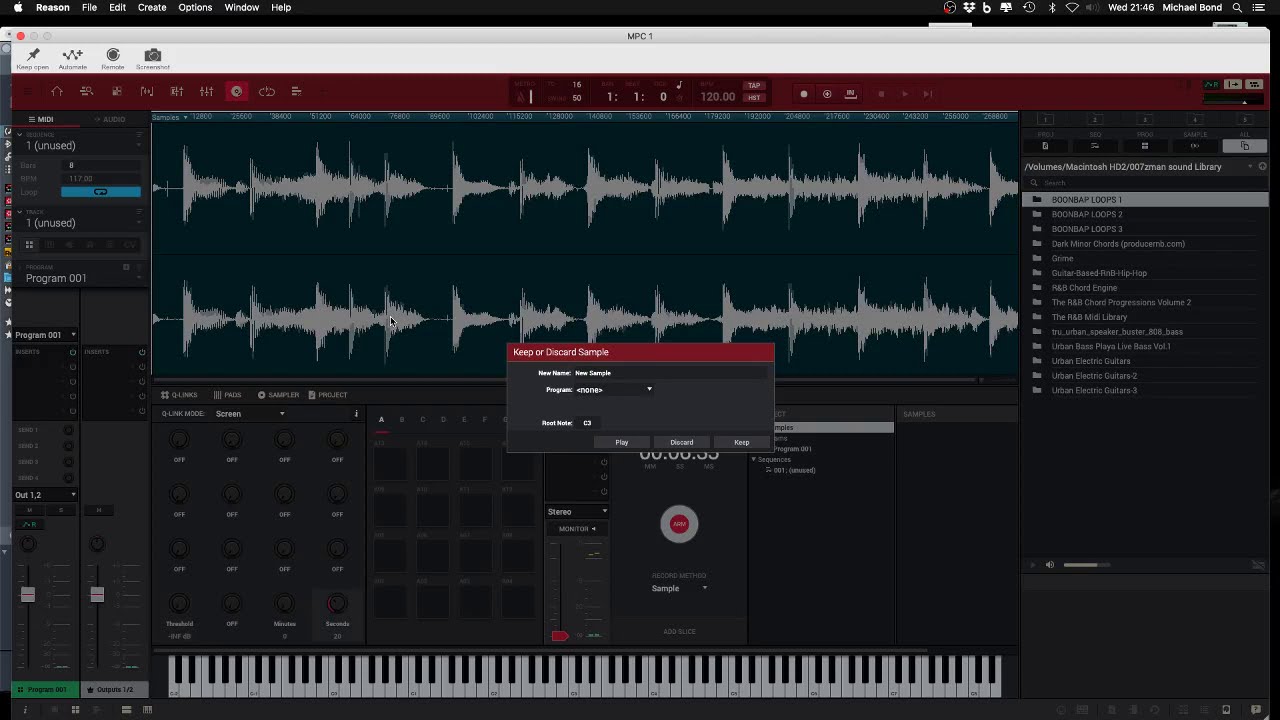Collapse the Sequence section chevron
This screenshot has height=720, width=1280.
pyautogui.click(x=19, y=134)
